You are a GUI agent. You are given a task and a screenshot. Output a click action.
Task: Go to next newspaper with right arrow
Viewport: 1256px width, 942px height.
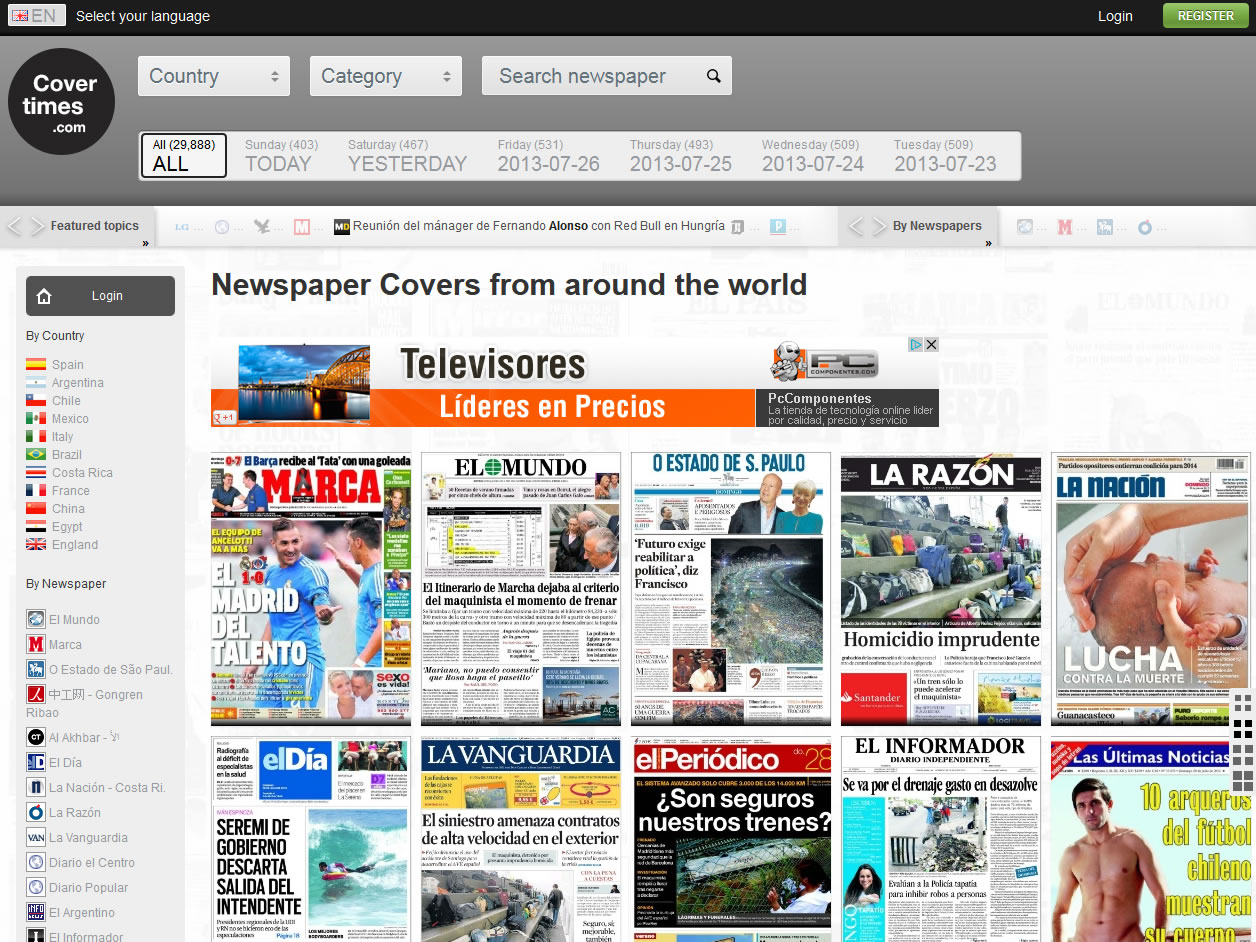[x=880, y=227]
